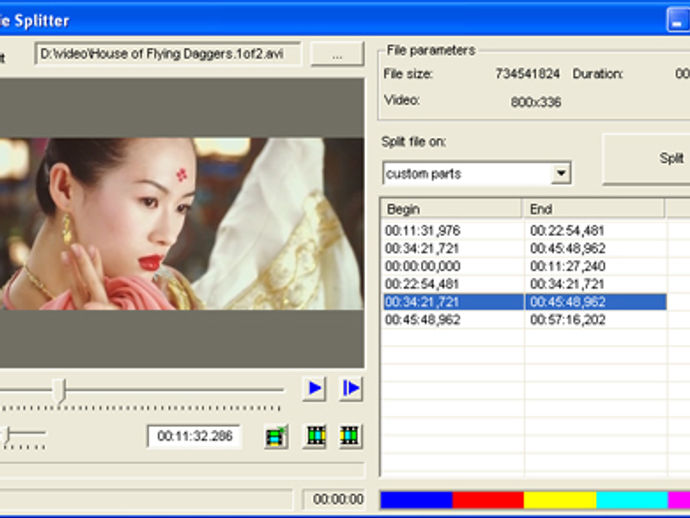The height and width of the screenshot is (518, 690).
Task: Click the rightmost yellow filmstrip marker icon
Action: (x=350, y=436)
